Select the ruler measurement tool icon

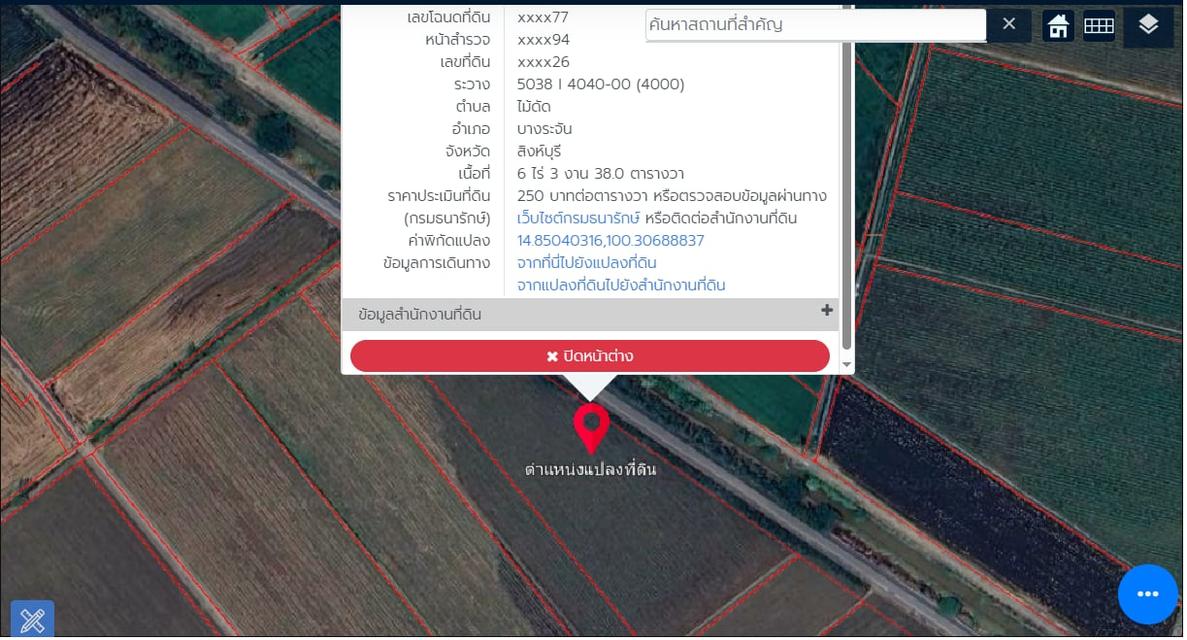point(32,621)
